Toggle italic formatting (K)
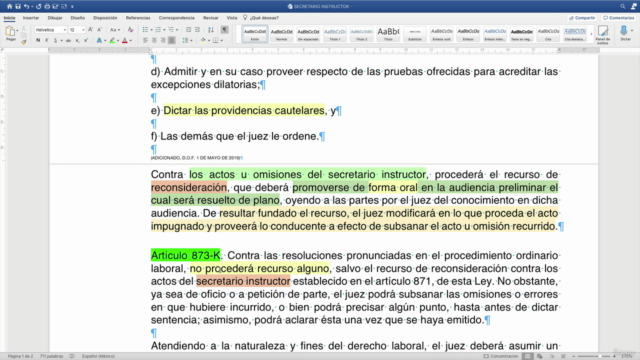Viewport: 640px width, 360px height. pos(47,40)
